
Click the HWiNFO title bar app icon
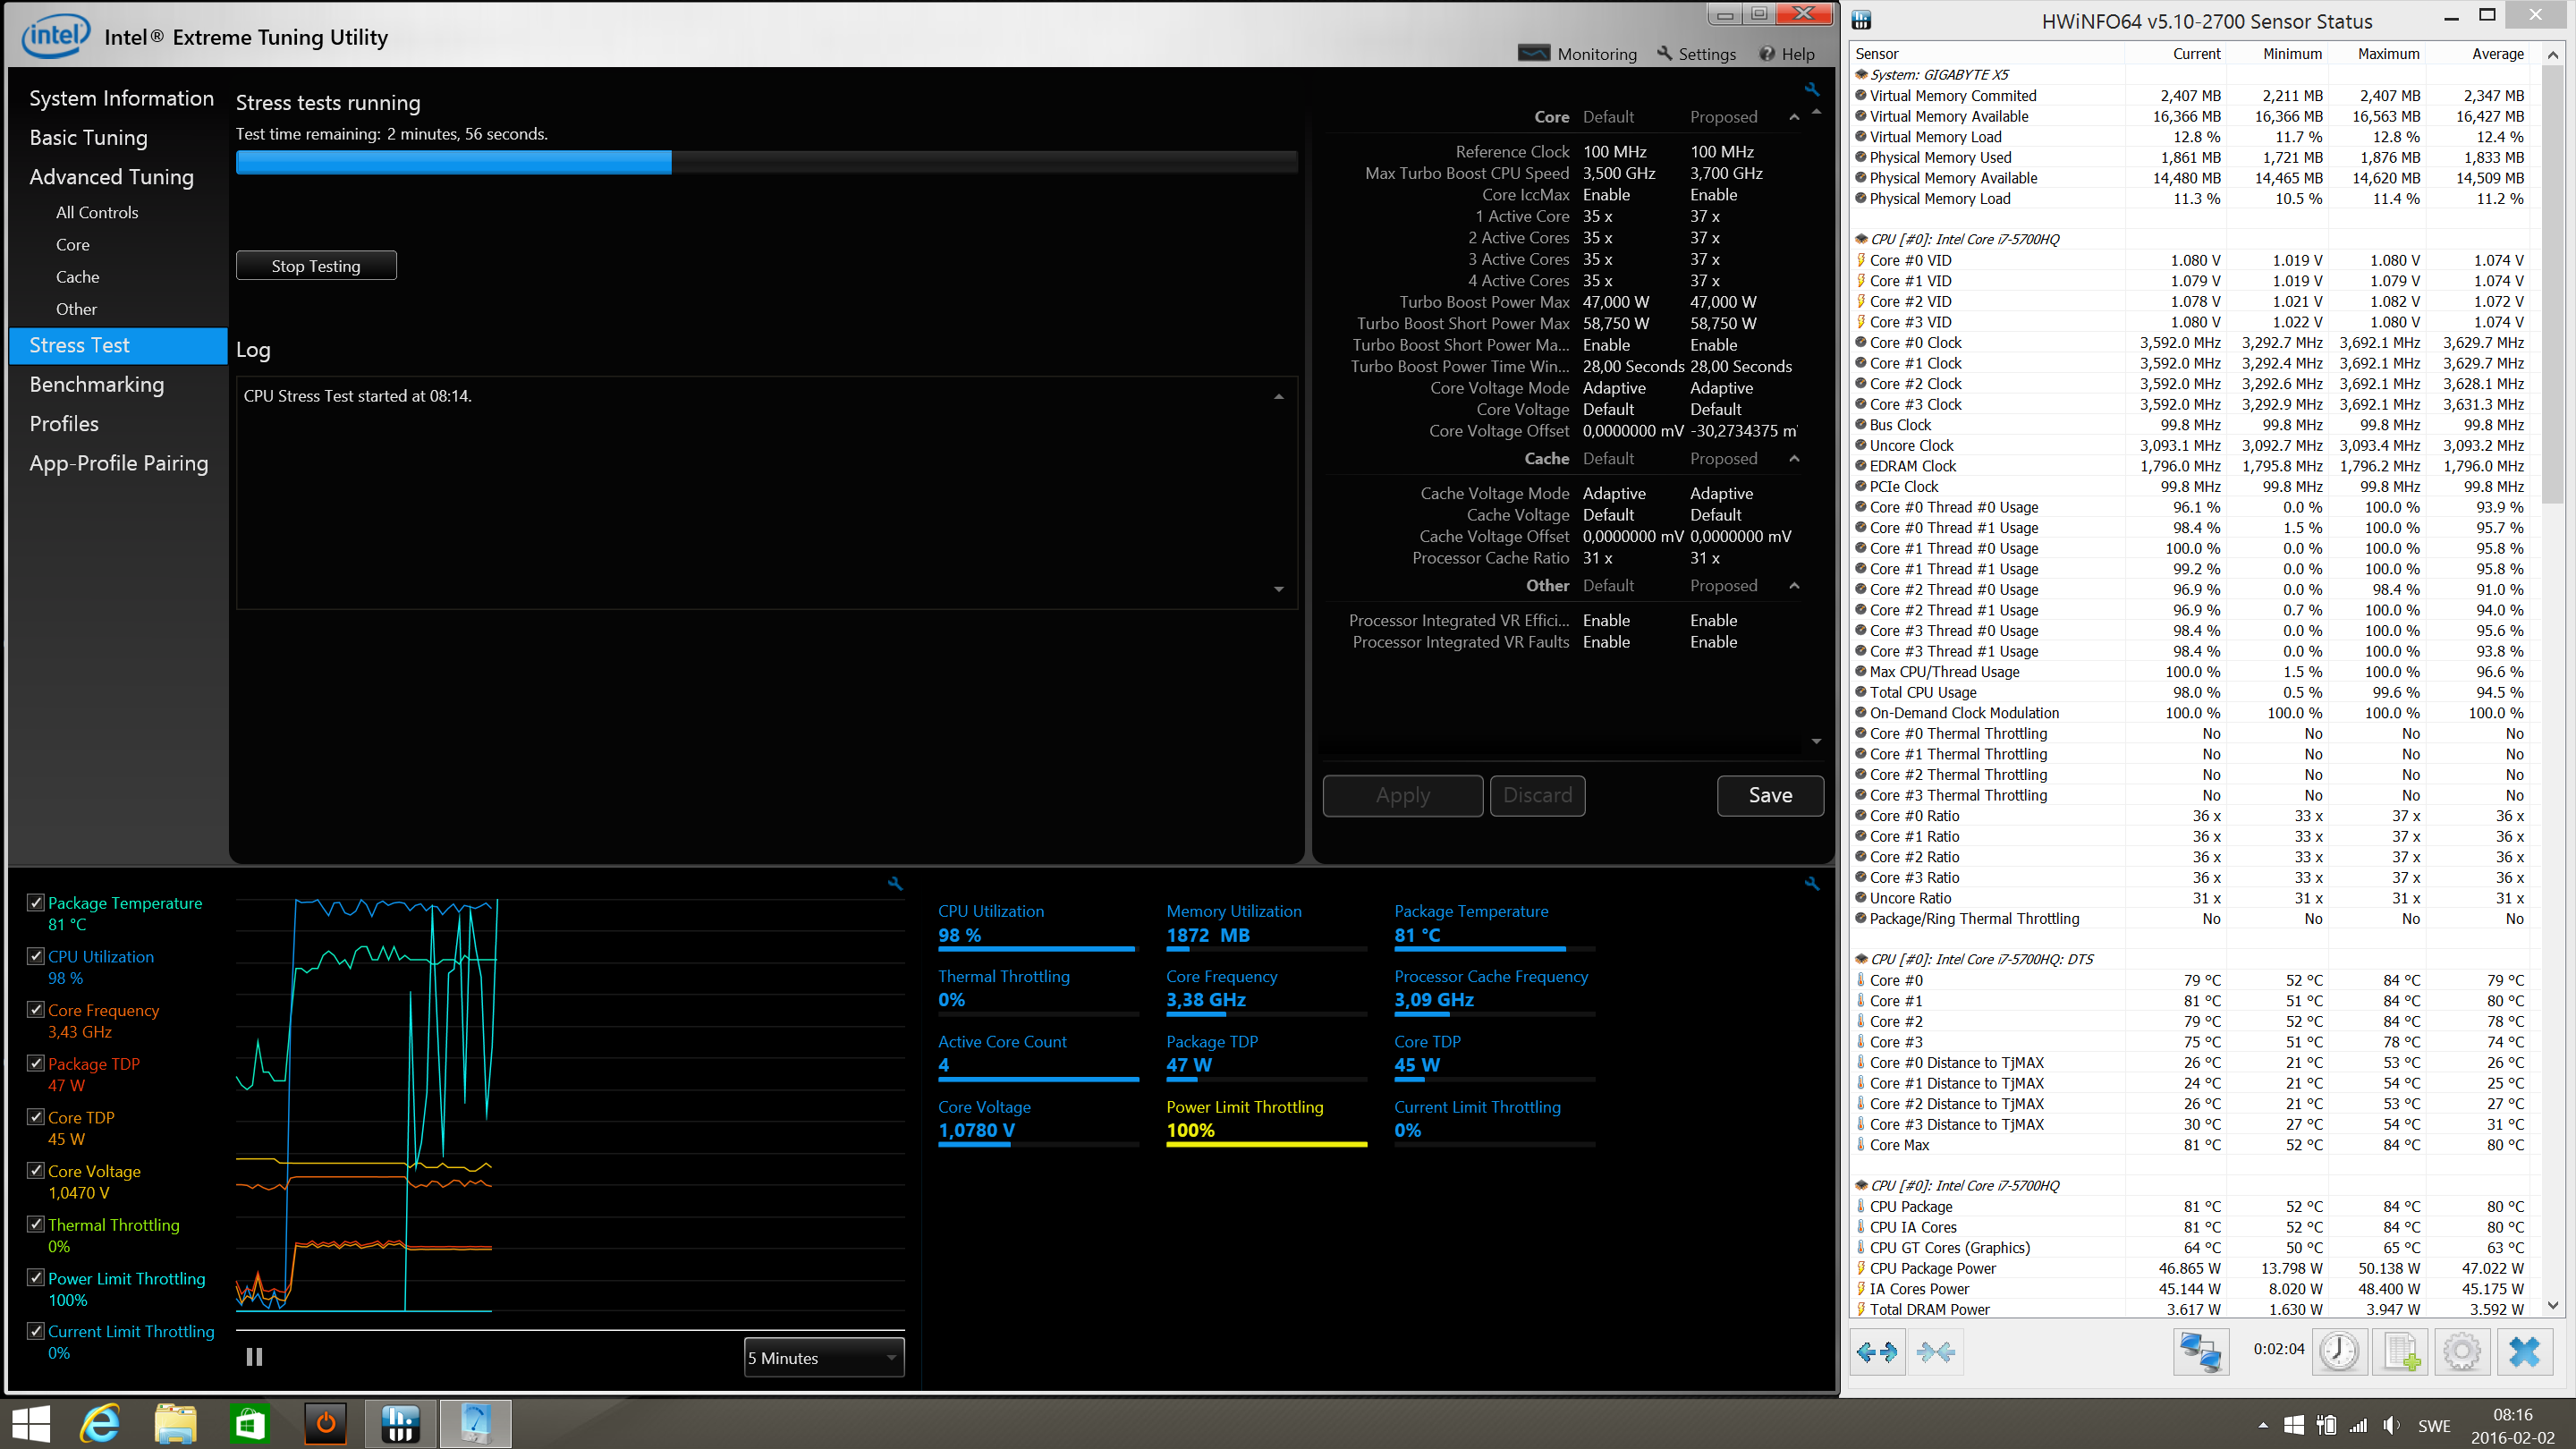[1861, 20]
